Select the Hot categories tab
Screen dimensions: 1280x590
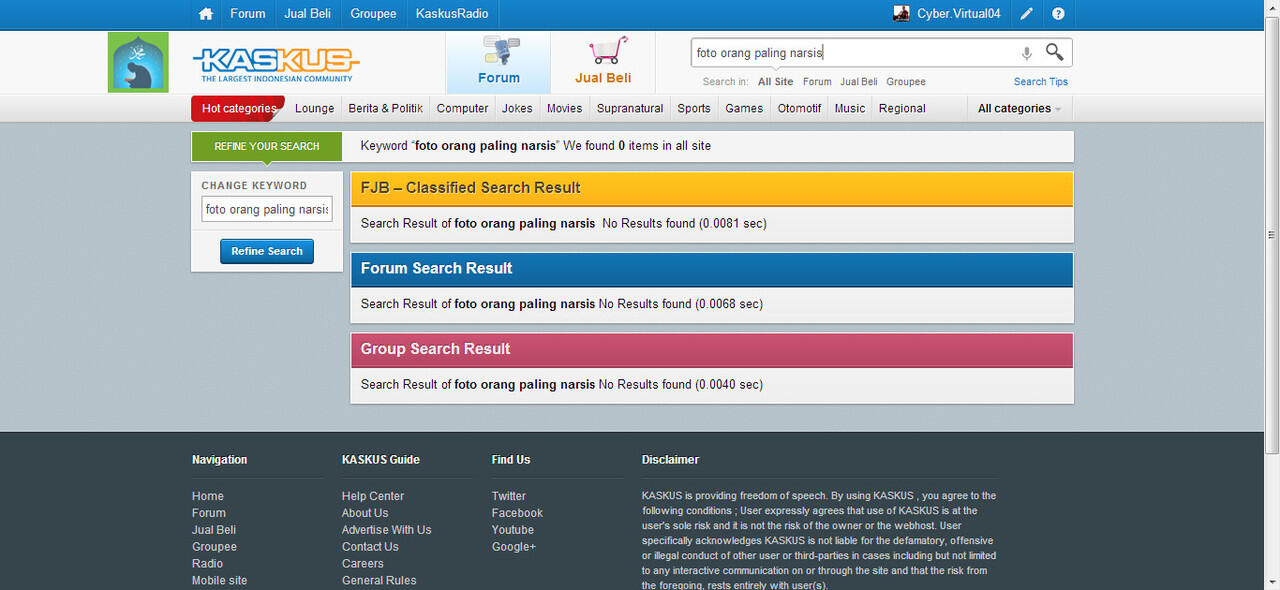(238, 108)
